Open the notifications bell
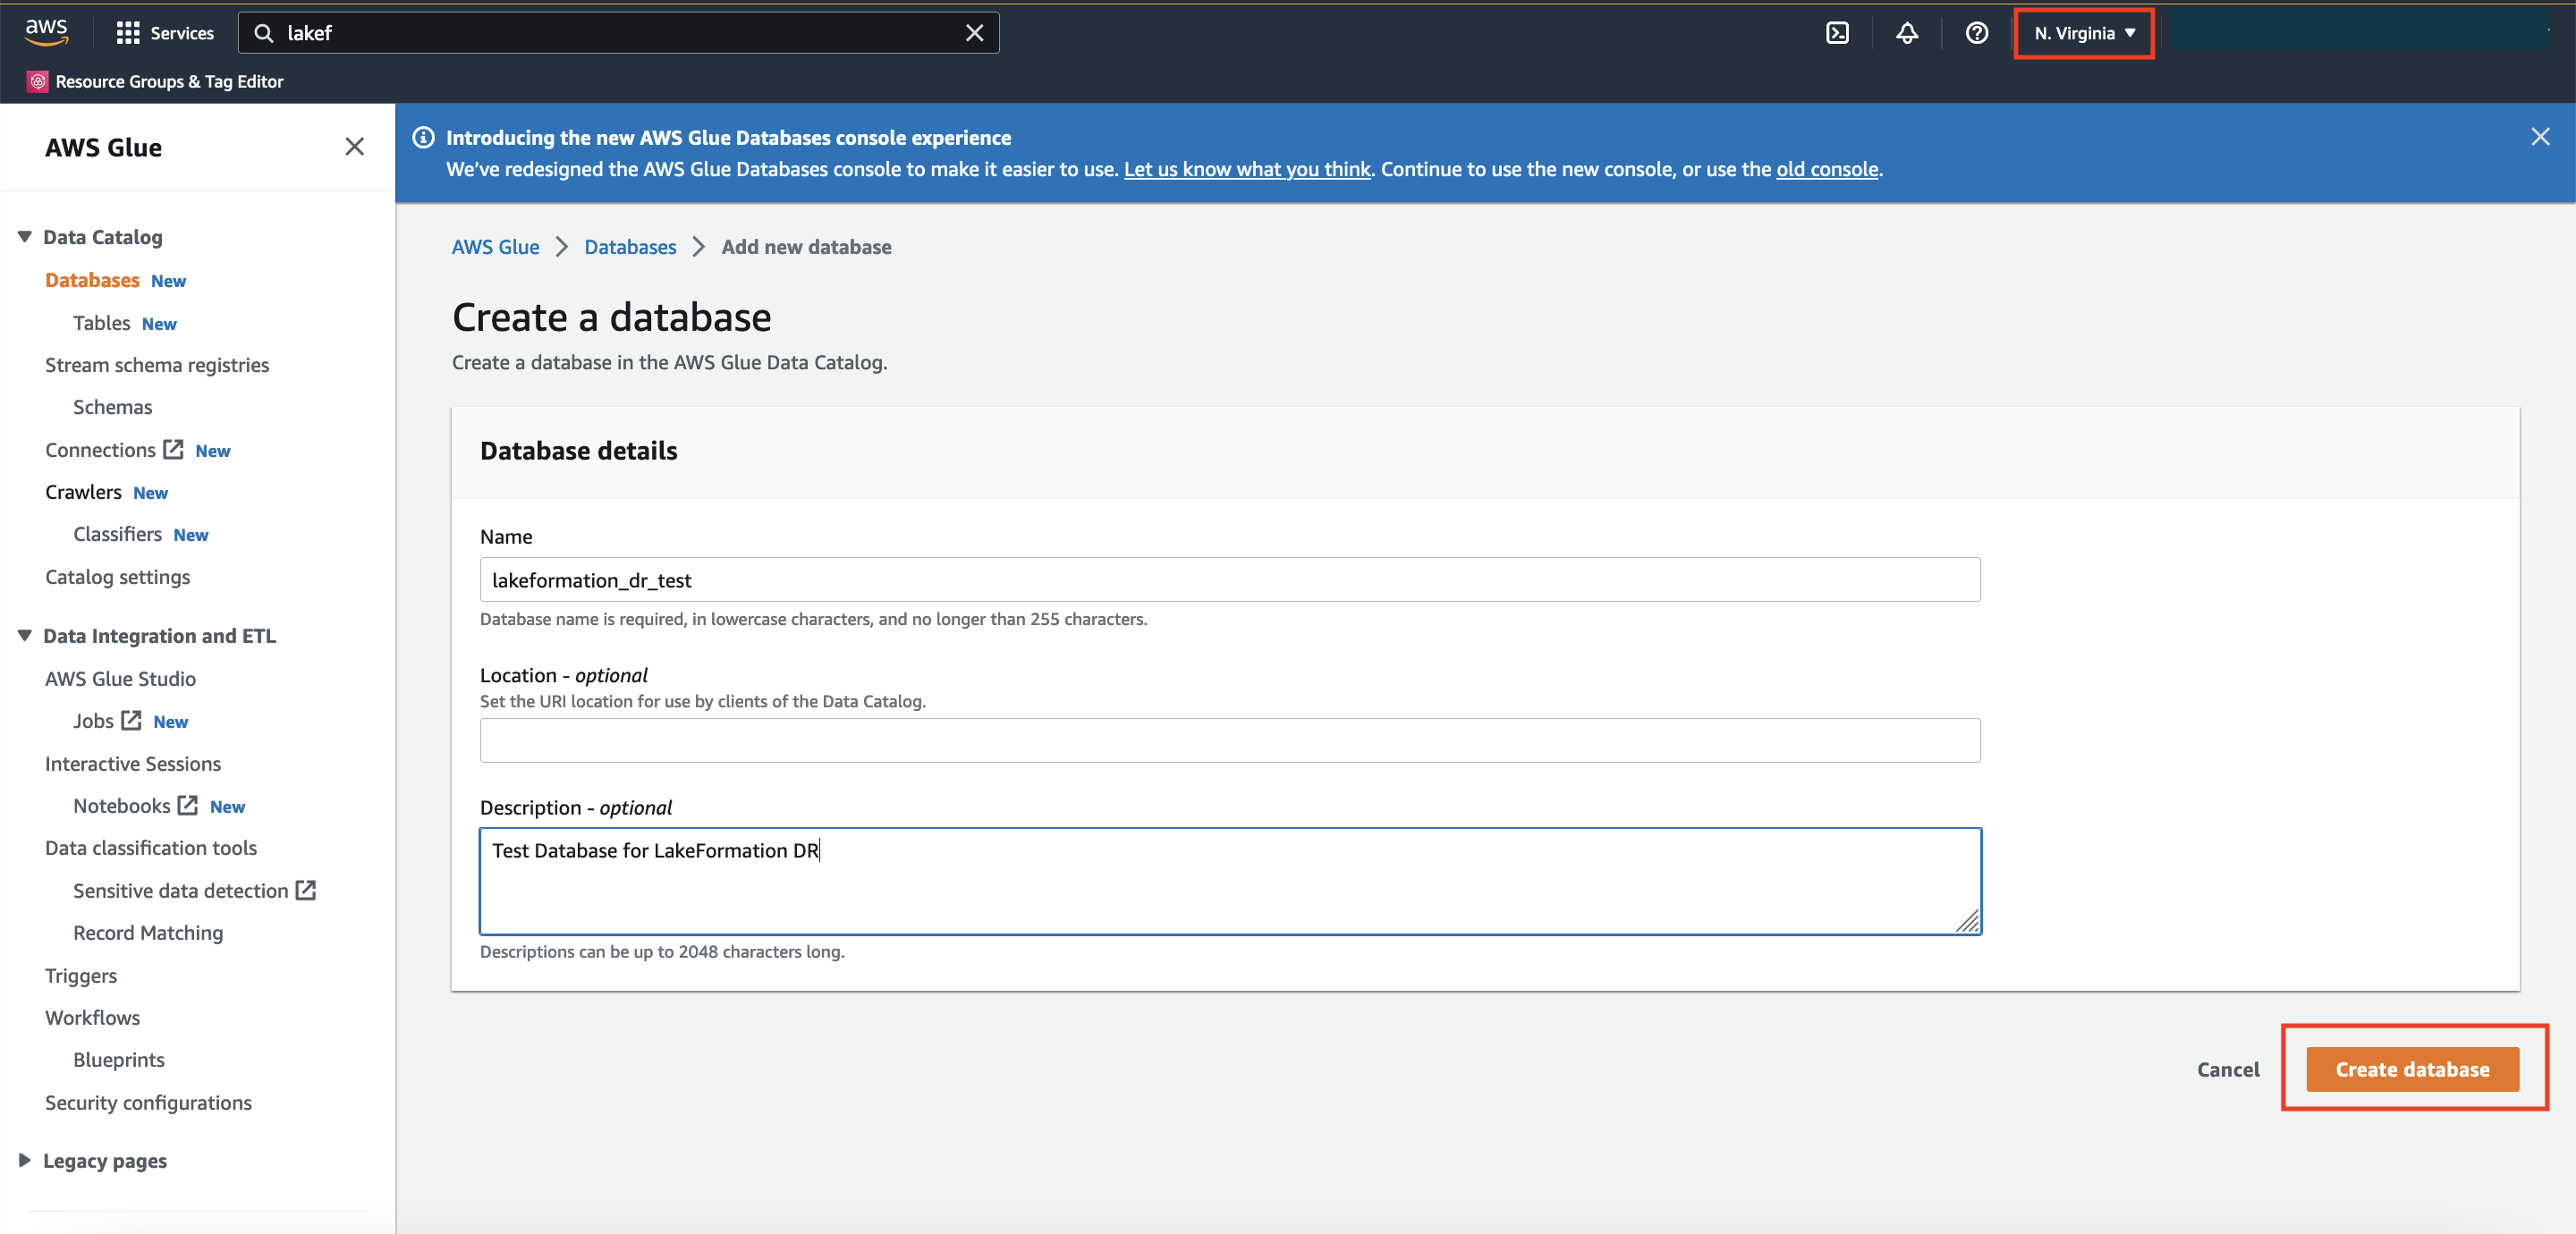This screenshot has width=2576, height=1234. [1907, 33]
